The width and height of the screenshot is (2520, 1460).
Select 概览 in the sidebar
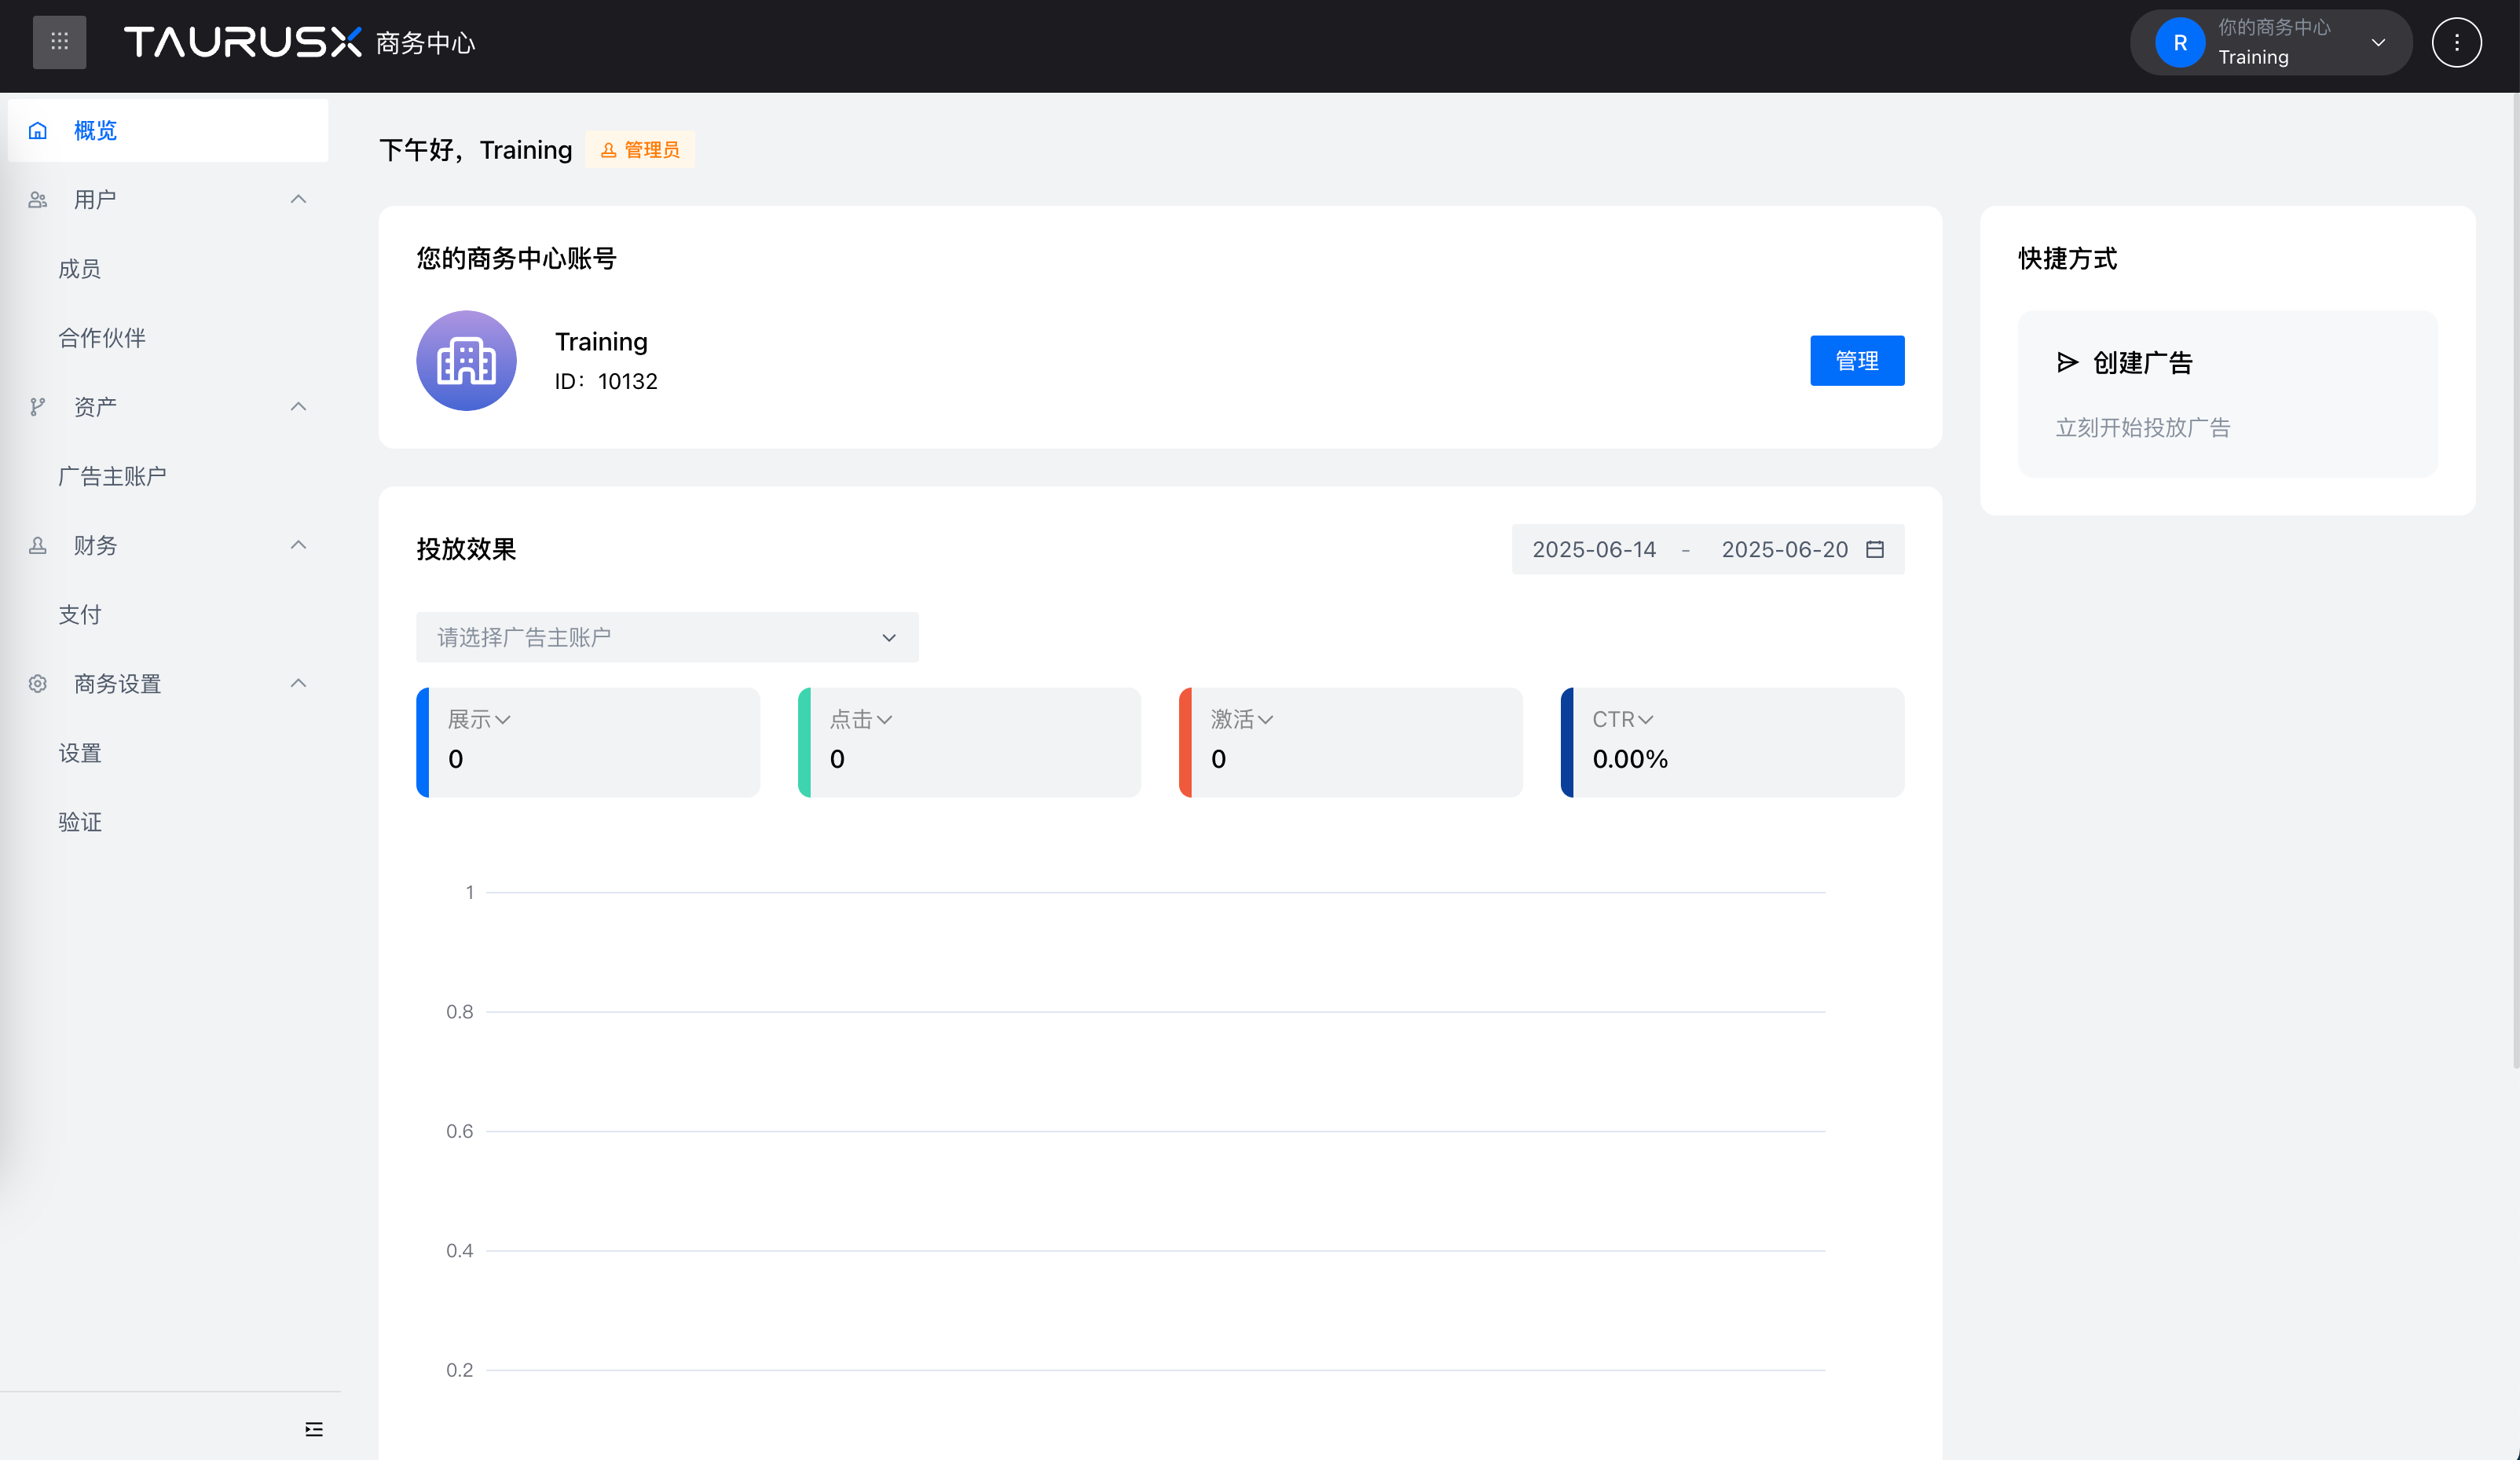point(168,130)
